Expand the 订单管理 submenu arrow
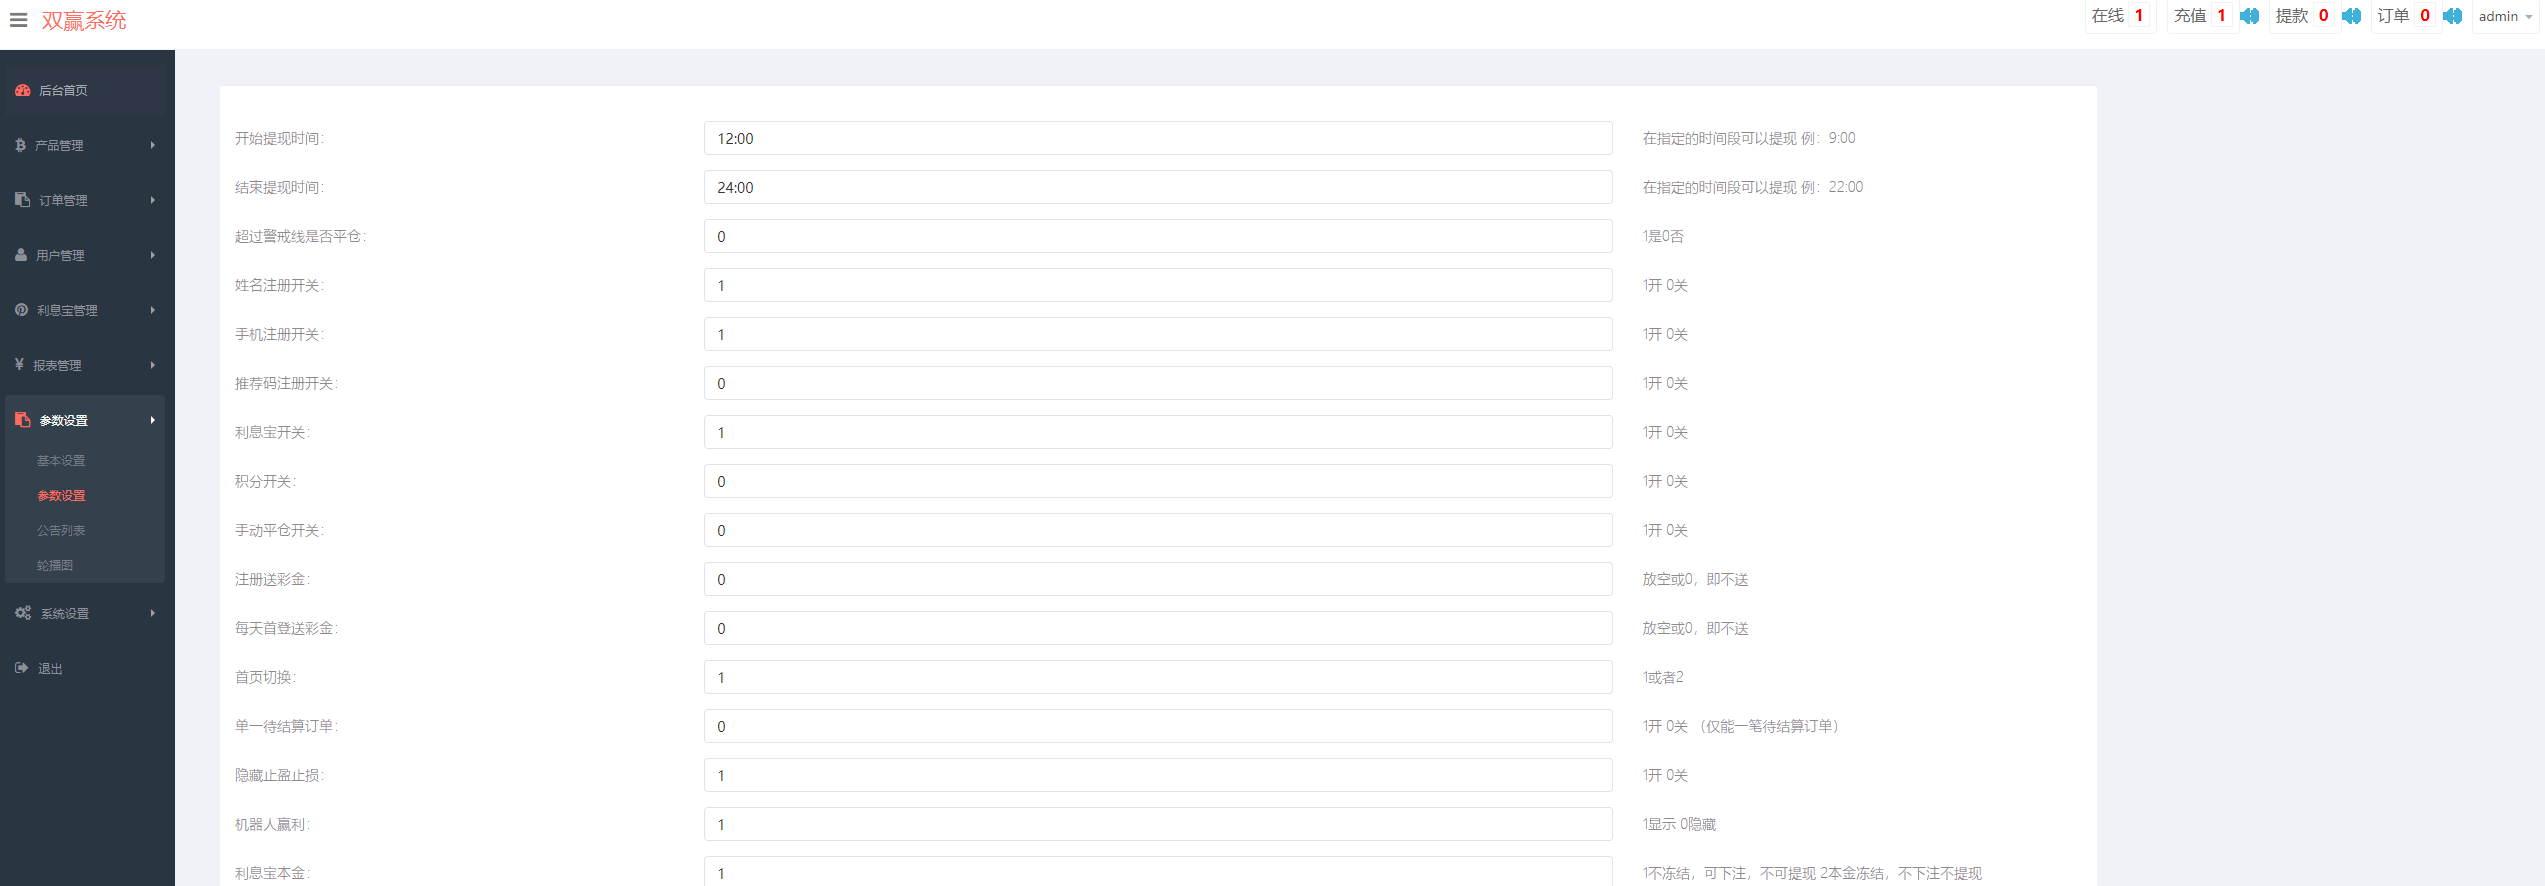Screen dimensions: 2545x886 coord(153,200)
